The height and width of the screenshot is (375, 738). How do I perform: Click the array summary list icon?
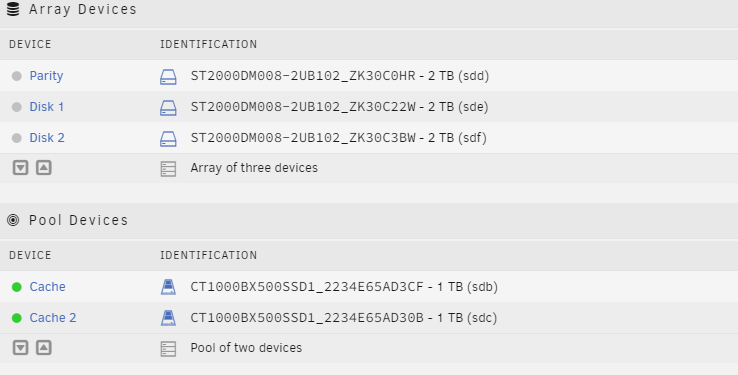pos(168,168)
